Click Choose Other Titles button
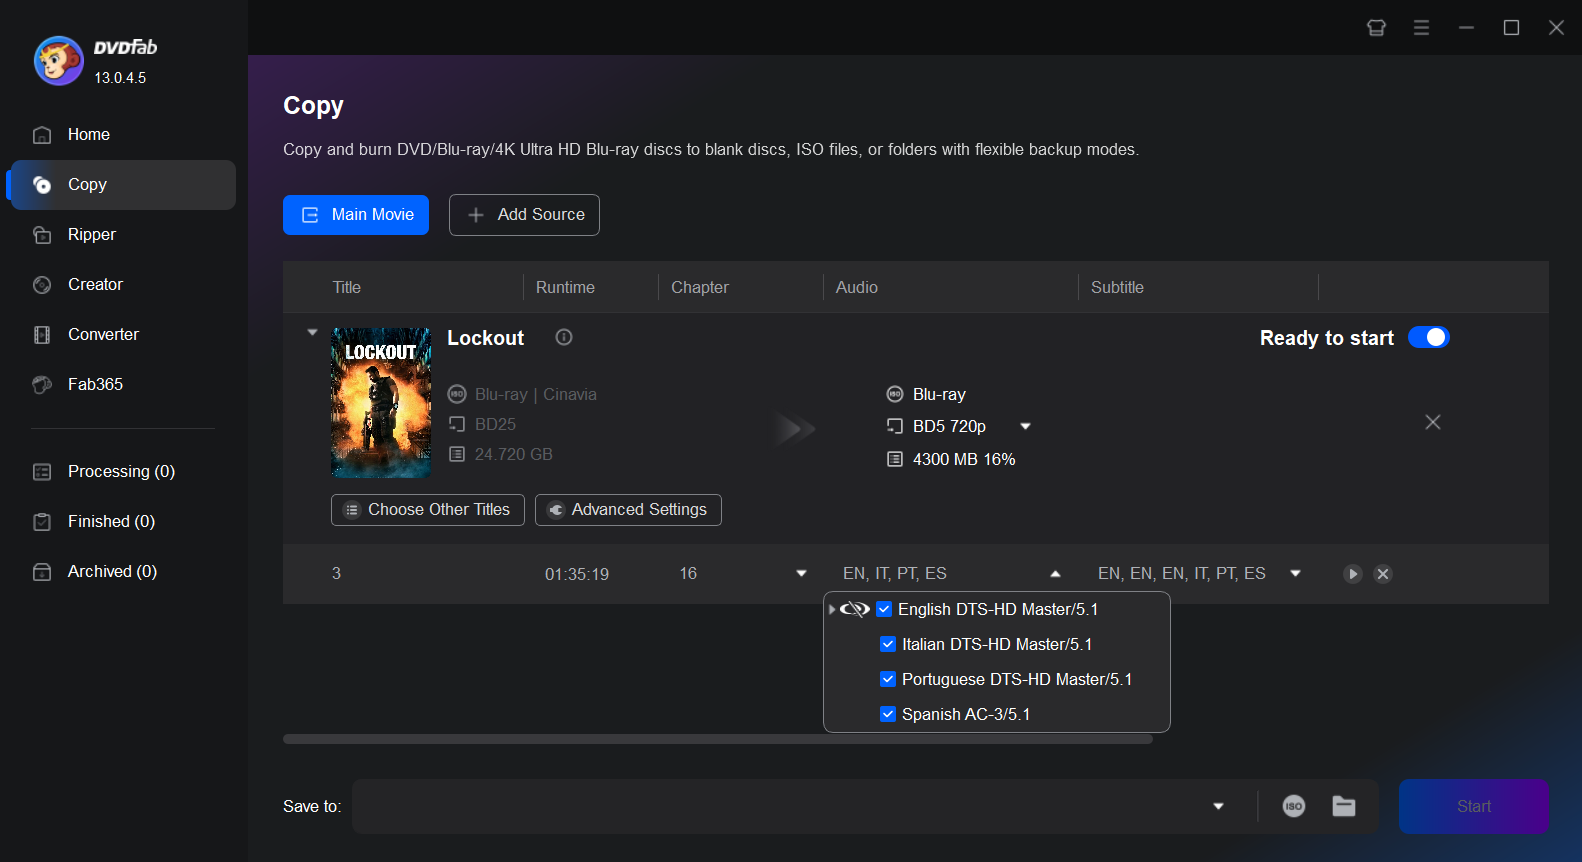 (428, 510)
